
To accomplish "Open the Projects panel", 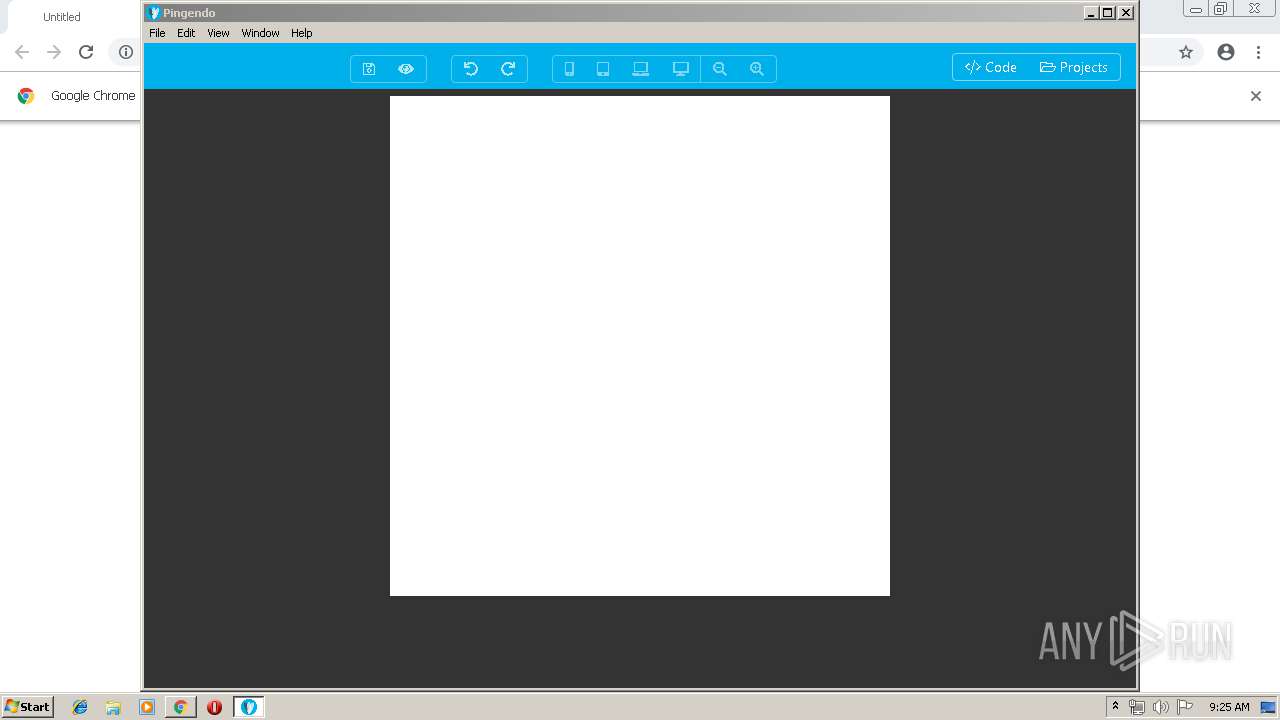I will tap(1074, 67).
